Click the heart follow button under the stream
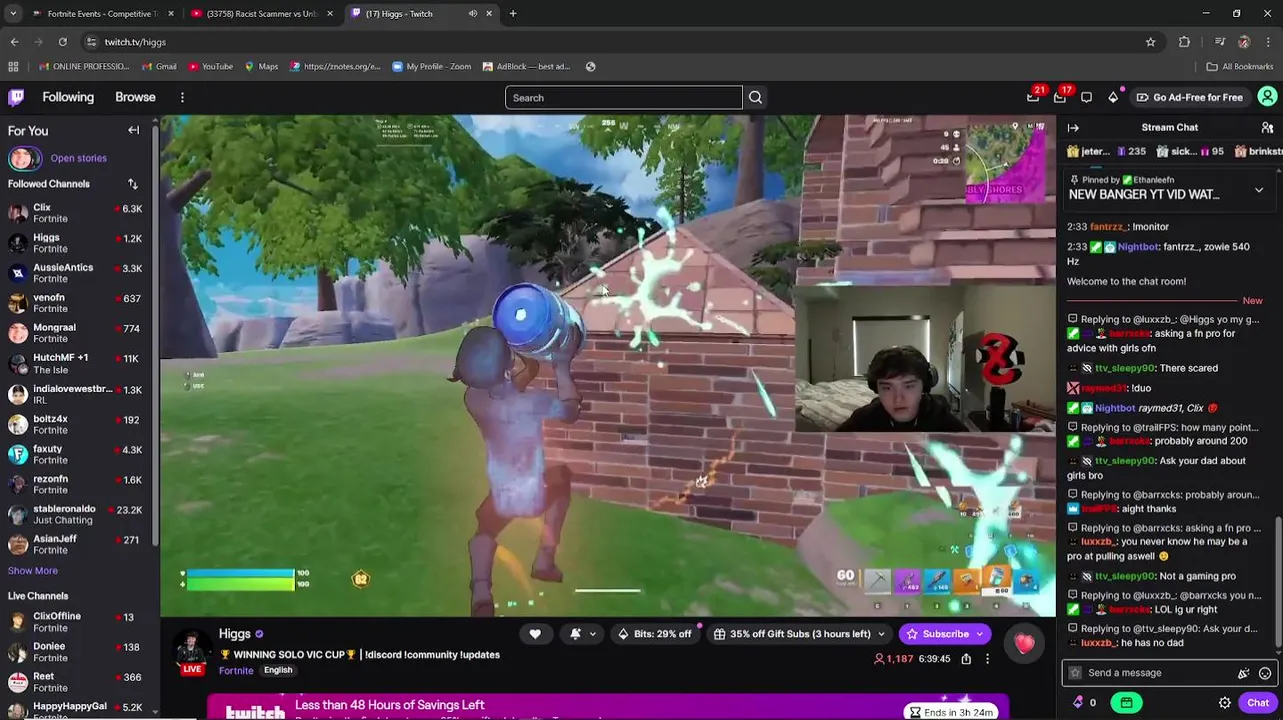 [x=535, y=634]
